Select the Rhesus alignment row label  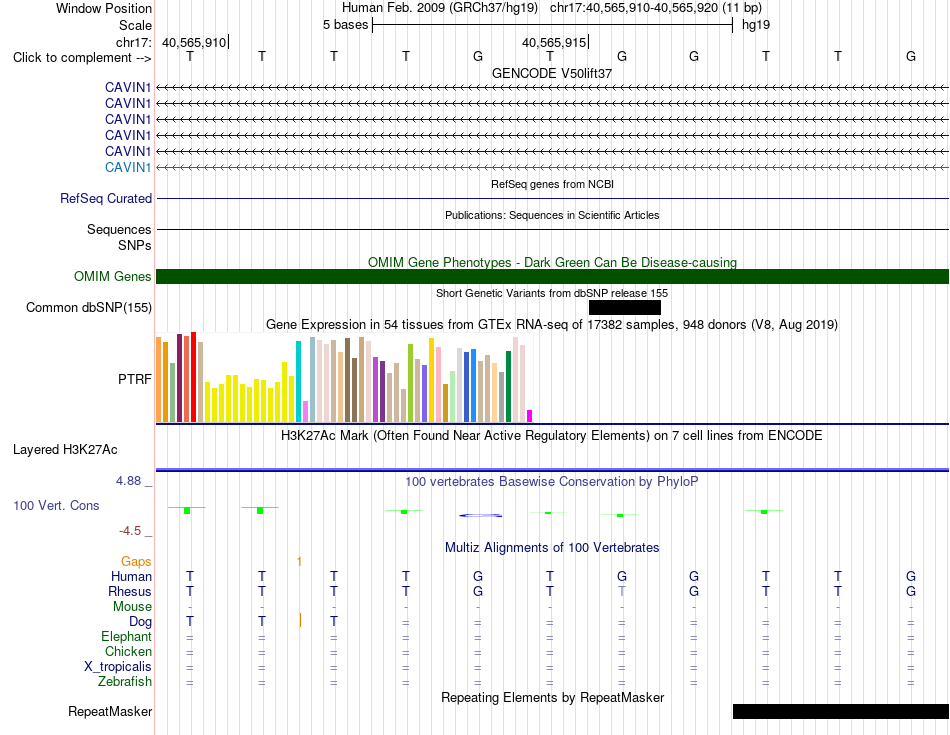pyautogui.click(x=130, y=591)
